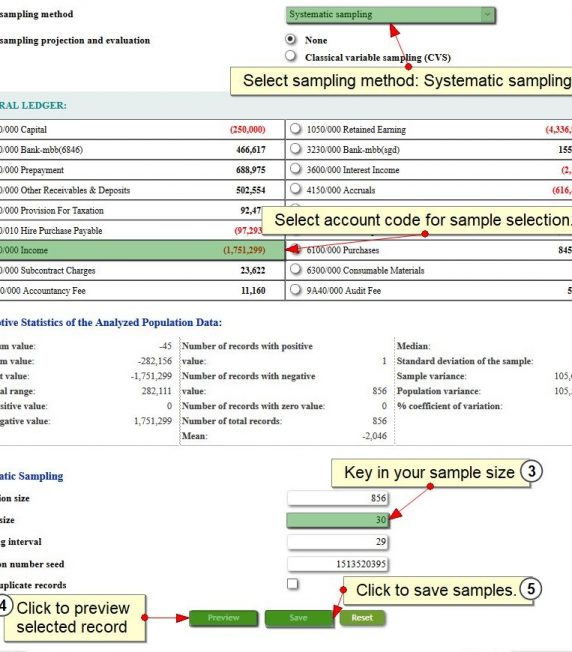Click the Reset button
Image resolution: width=572 pixels, height=652 pixels.
coord(362,618)
